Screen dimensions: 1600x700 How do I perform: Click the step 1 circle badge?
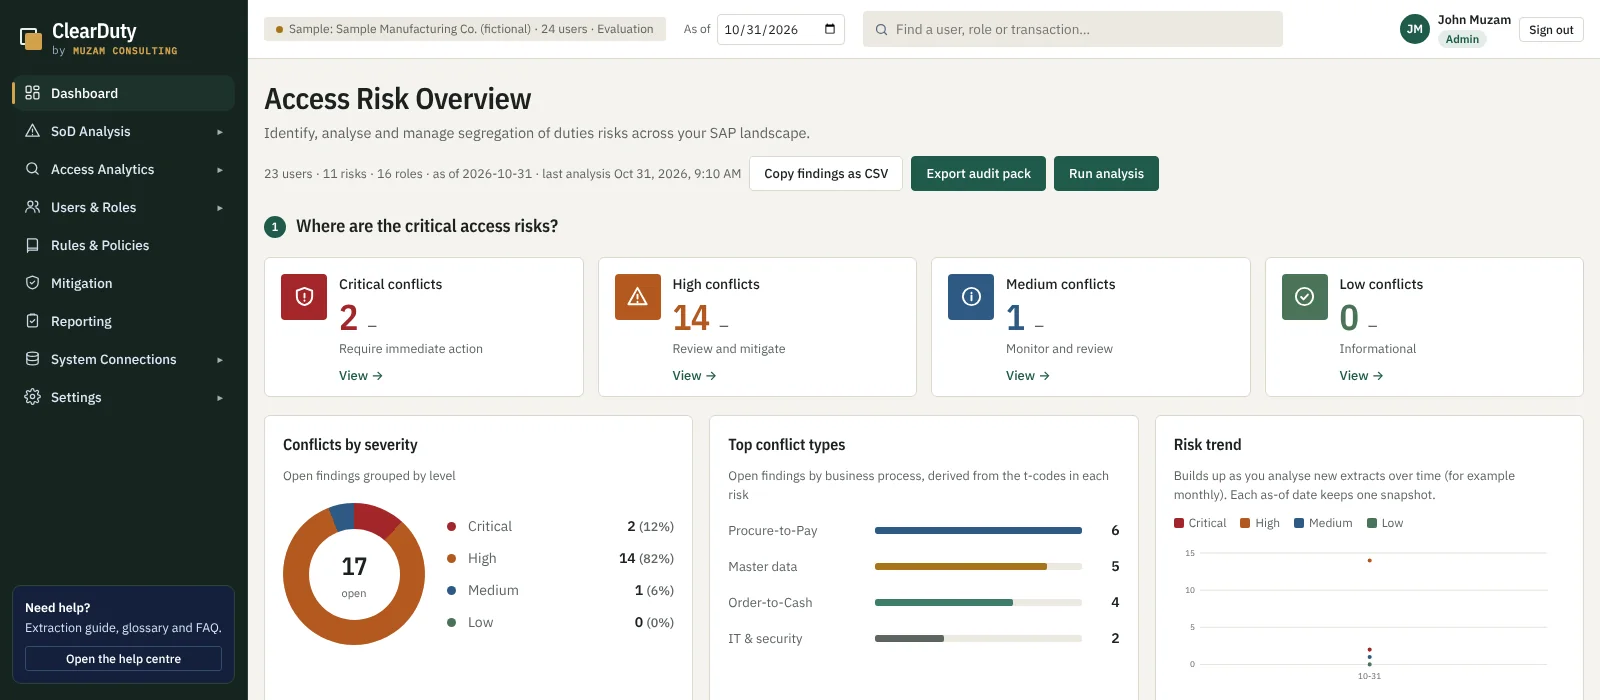click(275, 227)
